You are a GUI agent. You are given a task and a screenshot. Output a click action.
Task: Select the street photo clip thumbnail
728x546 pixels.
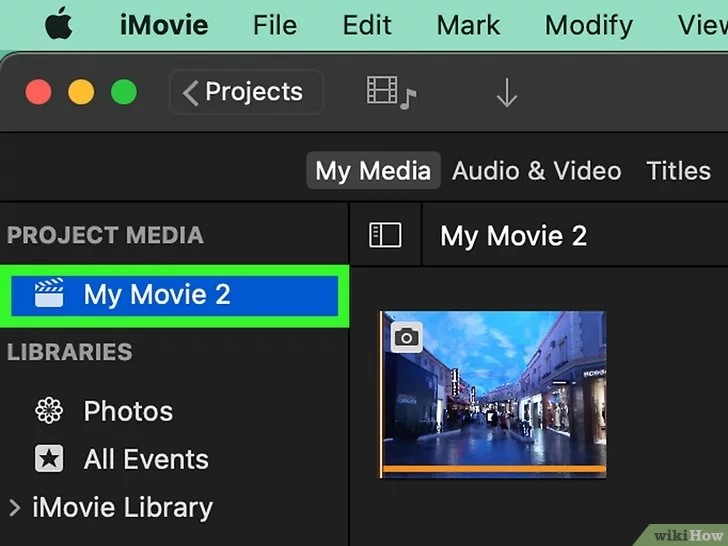pyautogui.click(x=493, y=394)
